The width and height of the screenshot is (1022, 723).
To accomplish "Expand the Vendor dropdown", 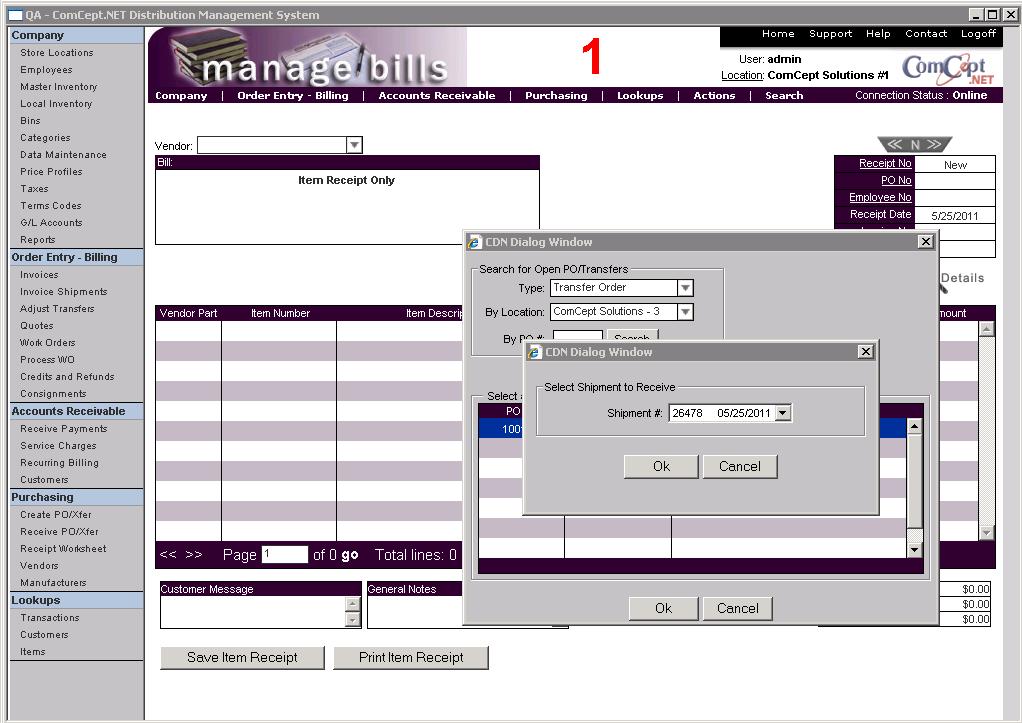I will 353,146.
